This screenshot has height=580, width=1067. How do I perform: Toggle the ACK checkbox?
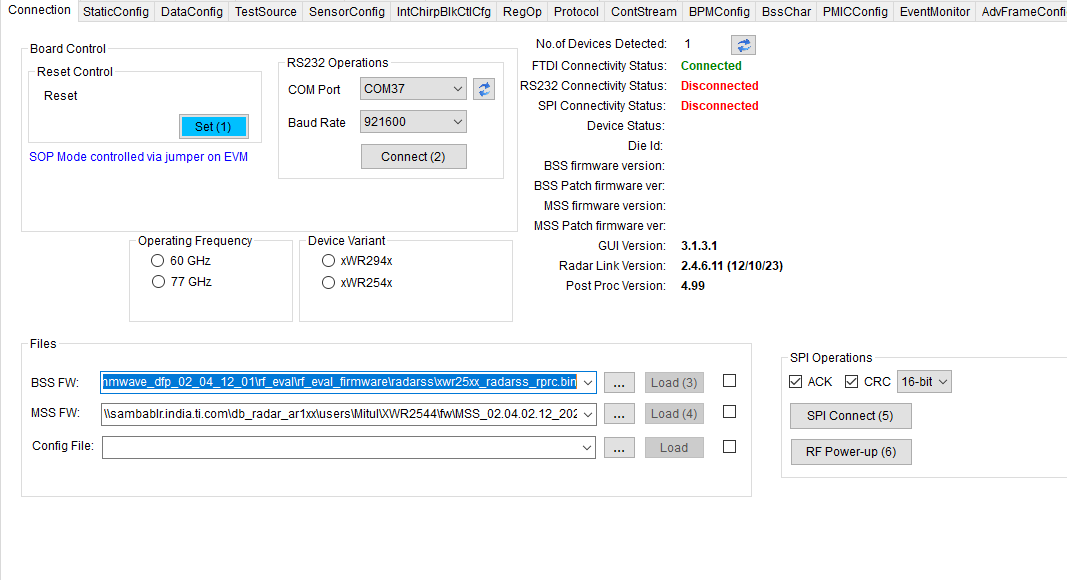(x=795, y=382)
